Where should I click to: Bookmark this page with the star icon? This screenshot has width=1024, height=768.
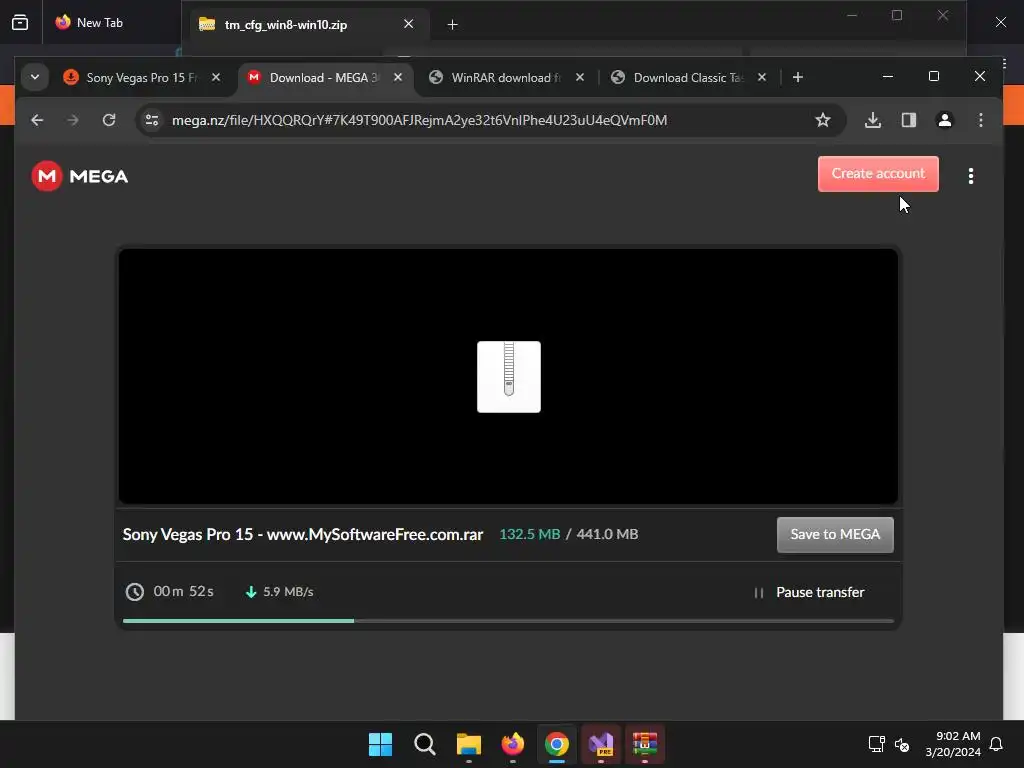823,120
